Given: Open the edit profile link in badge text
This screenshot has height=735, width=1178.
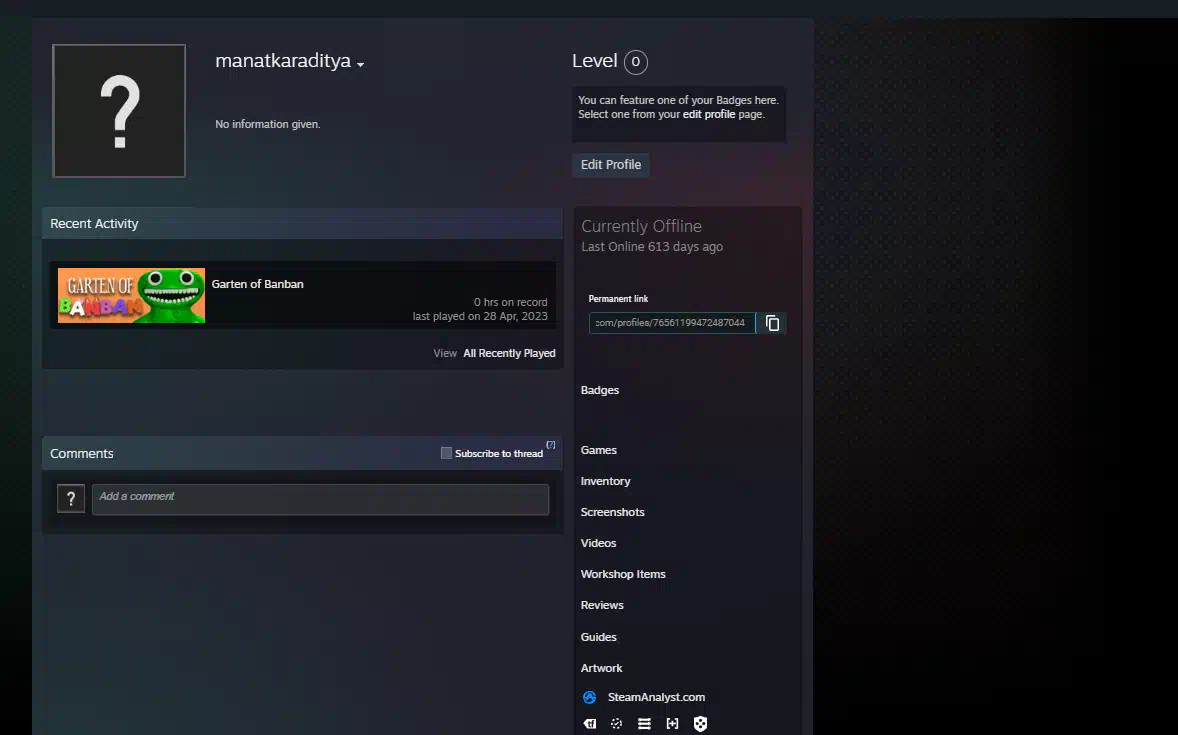Looking at the screenshot, I should pyautogui.click(x=708, y=114).
